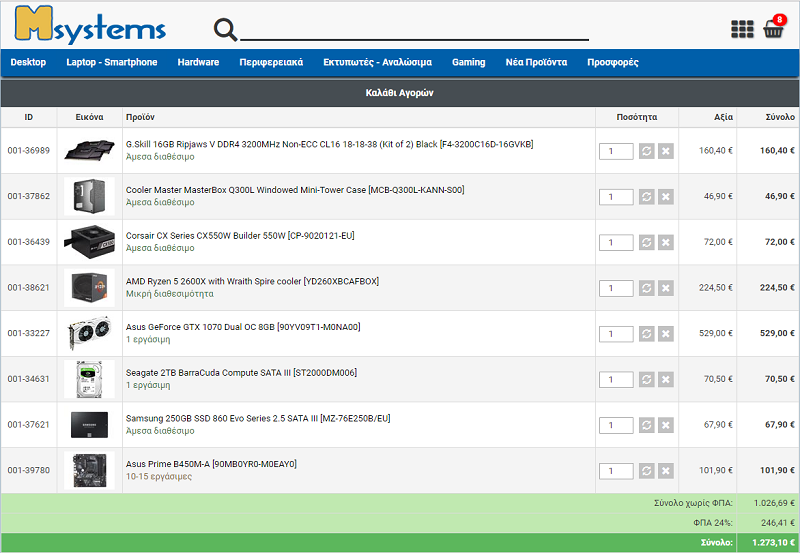Image resolution: width=800 pixels, height=553 pixels.
Task: Focus the search text field
Action: tap(414, 29)
